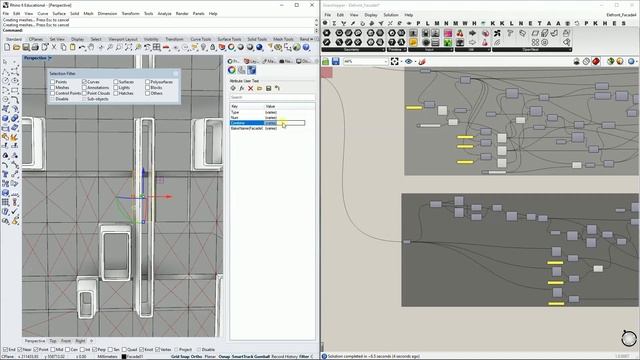Enable the End osnap checkbox

coord(5,350)
